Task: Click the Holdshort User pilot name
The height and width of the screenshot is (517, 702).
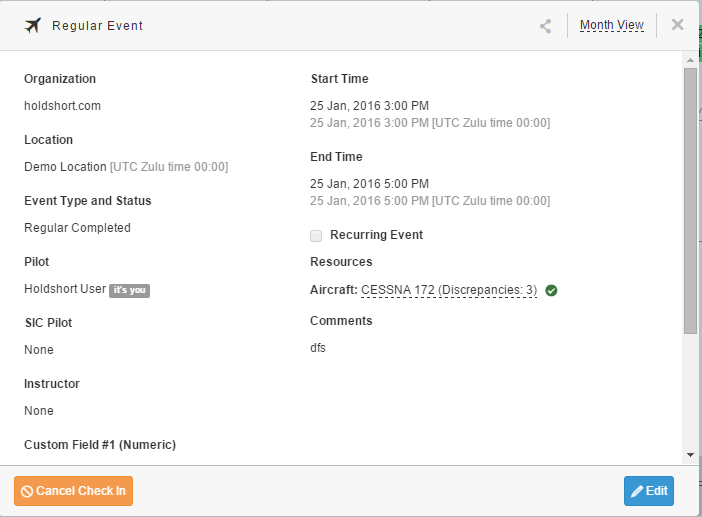Action: tap(65, 289)
